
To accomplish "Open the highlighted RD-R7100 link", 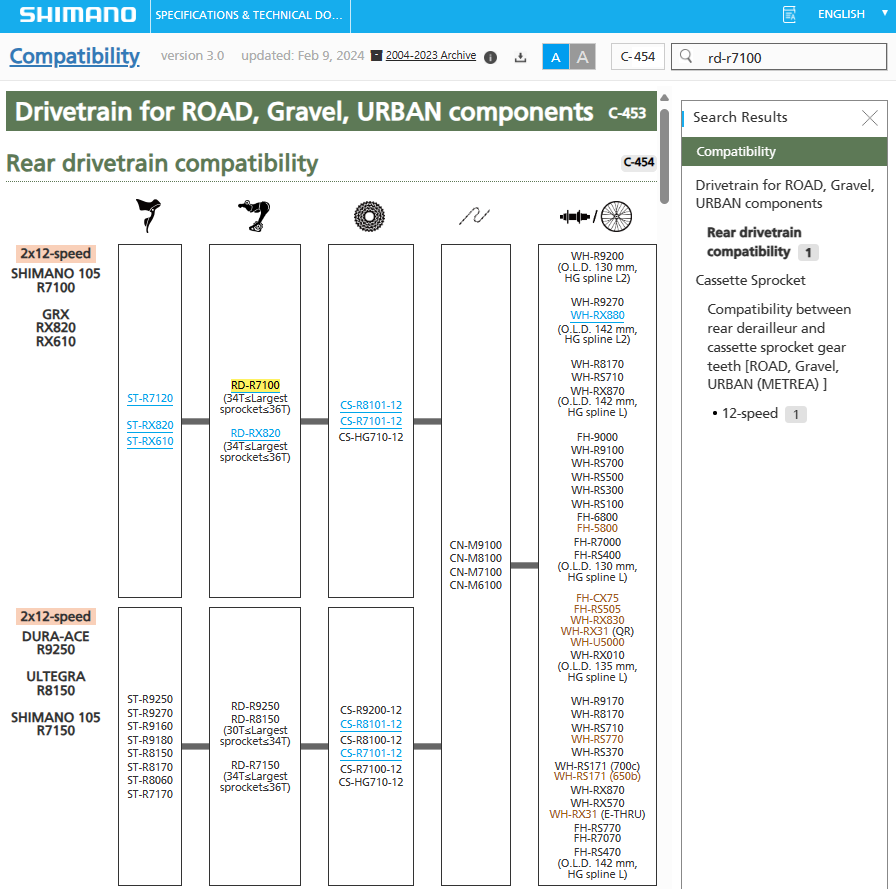I will coord(255,385).
